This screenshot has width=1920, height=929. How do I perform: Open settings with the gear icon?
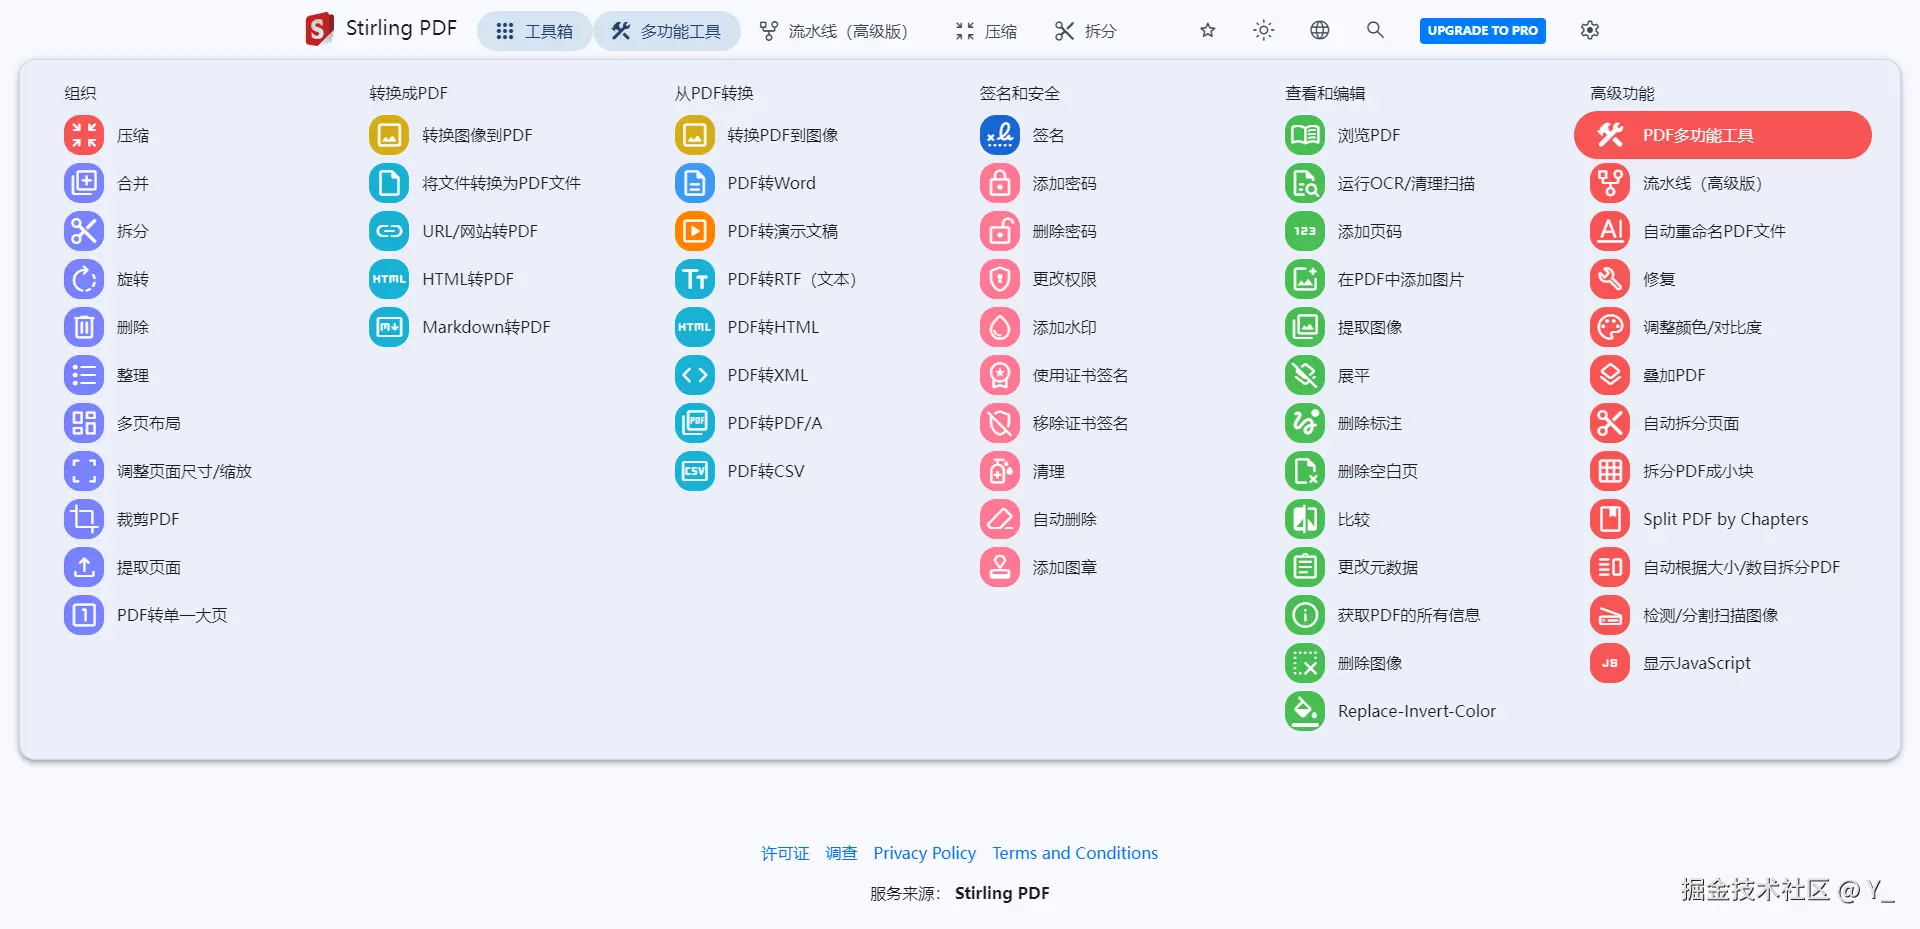pos(1590,30)
